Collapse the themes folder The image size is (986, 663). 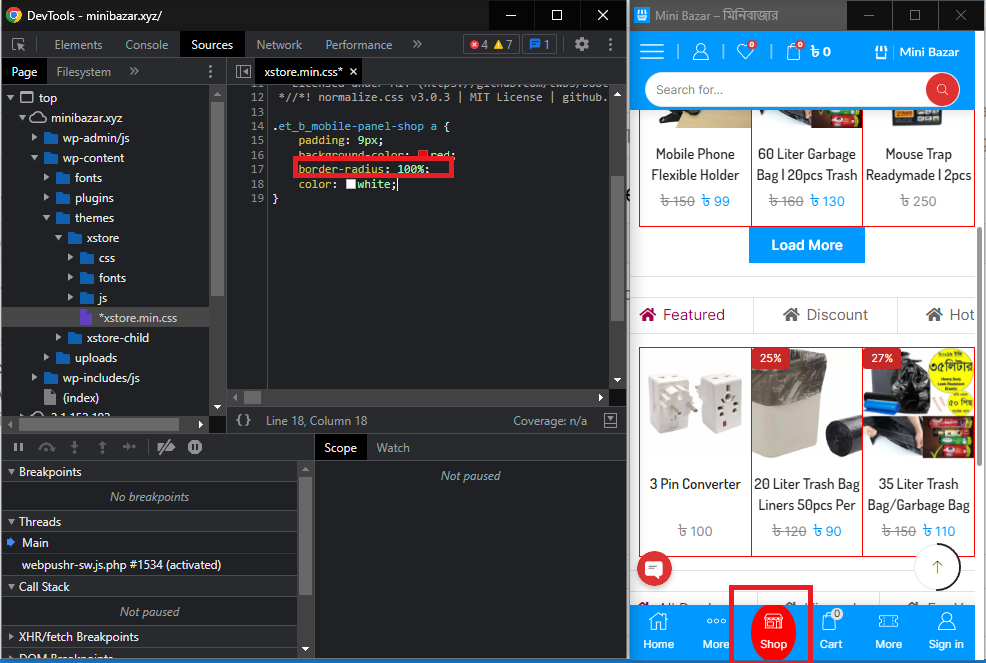(47, 218)
